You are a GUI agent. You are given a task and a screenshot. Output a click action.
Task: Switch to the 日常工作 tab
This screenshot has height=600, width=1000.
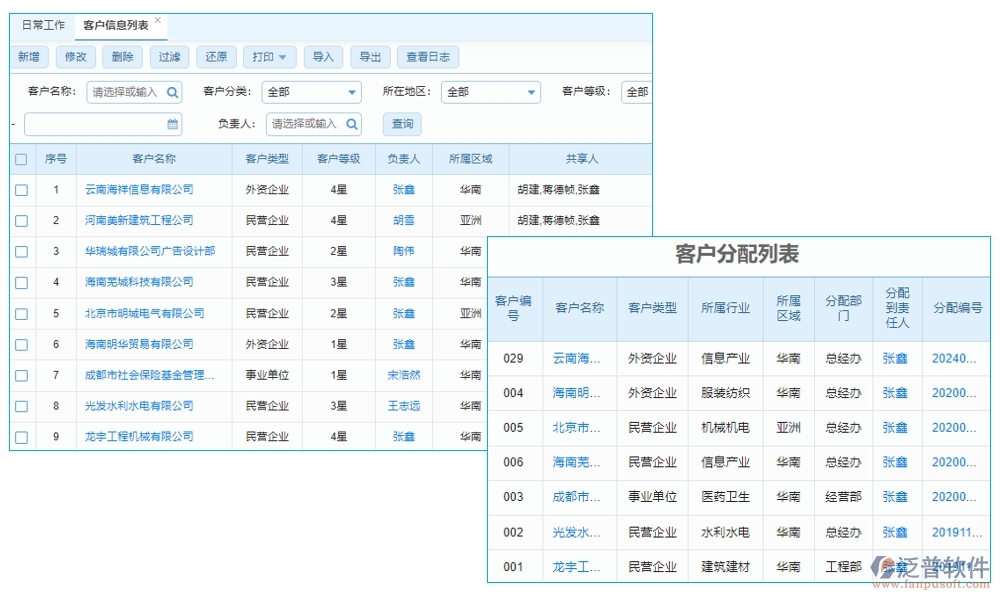click(x=43, y=25)
